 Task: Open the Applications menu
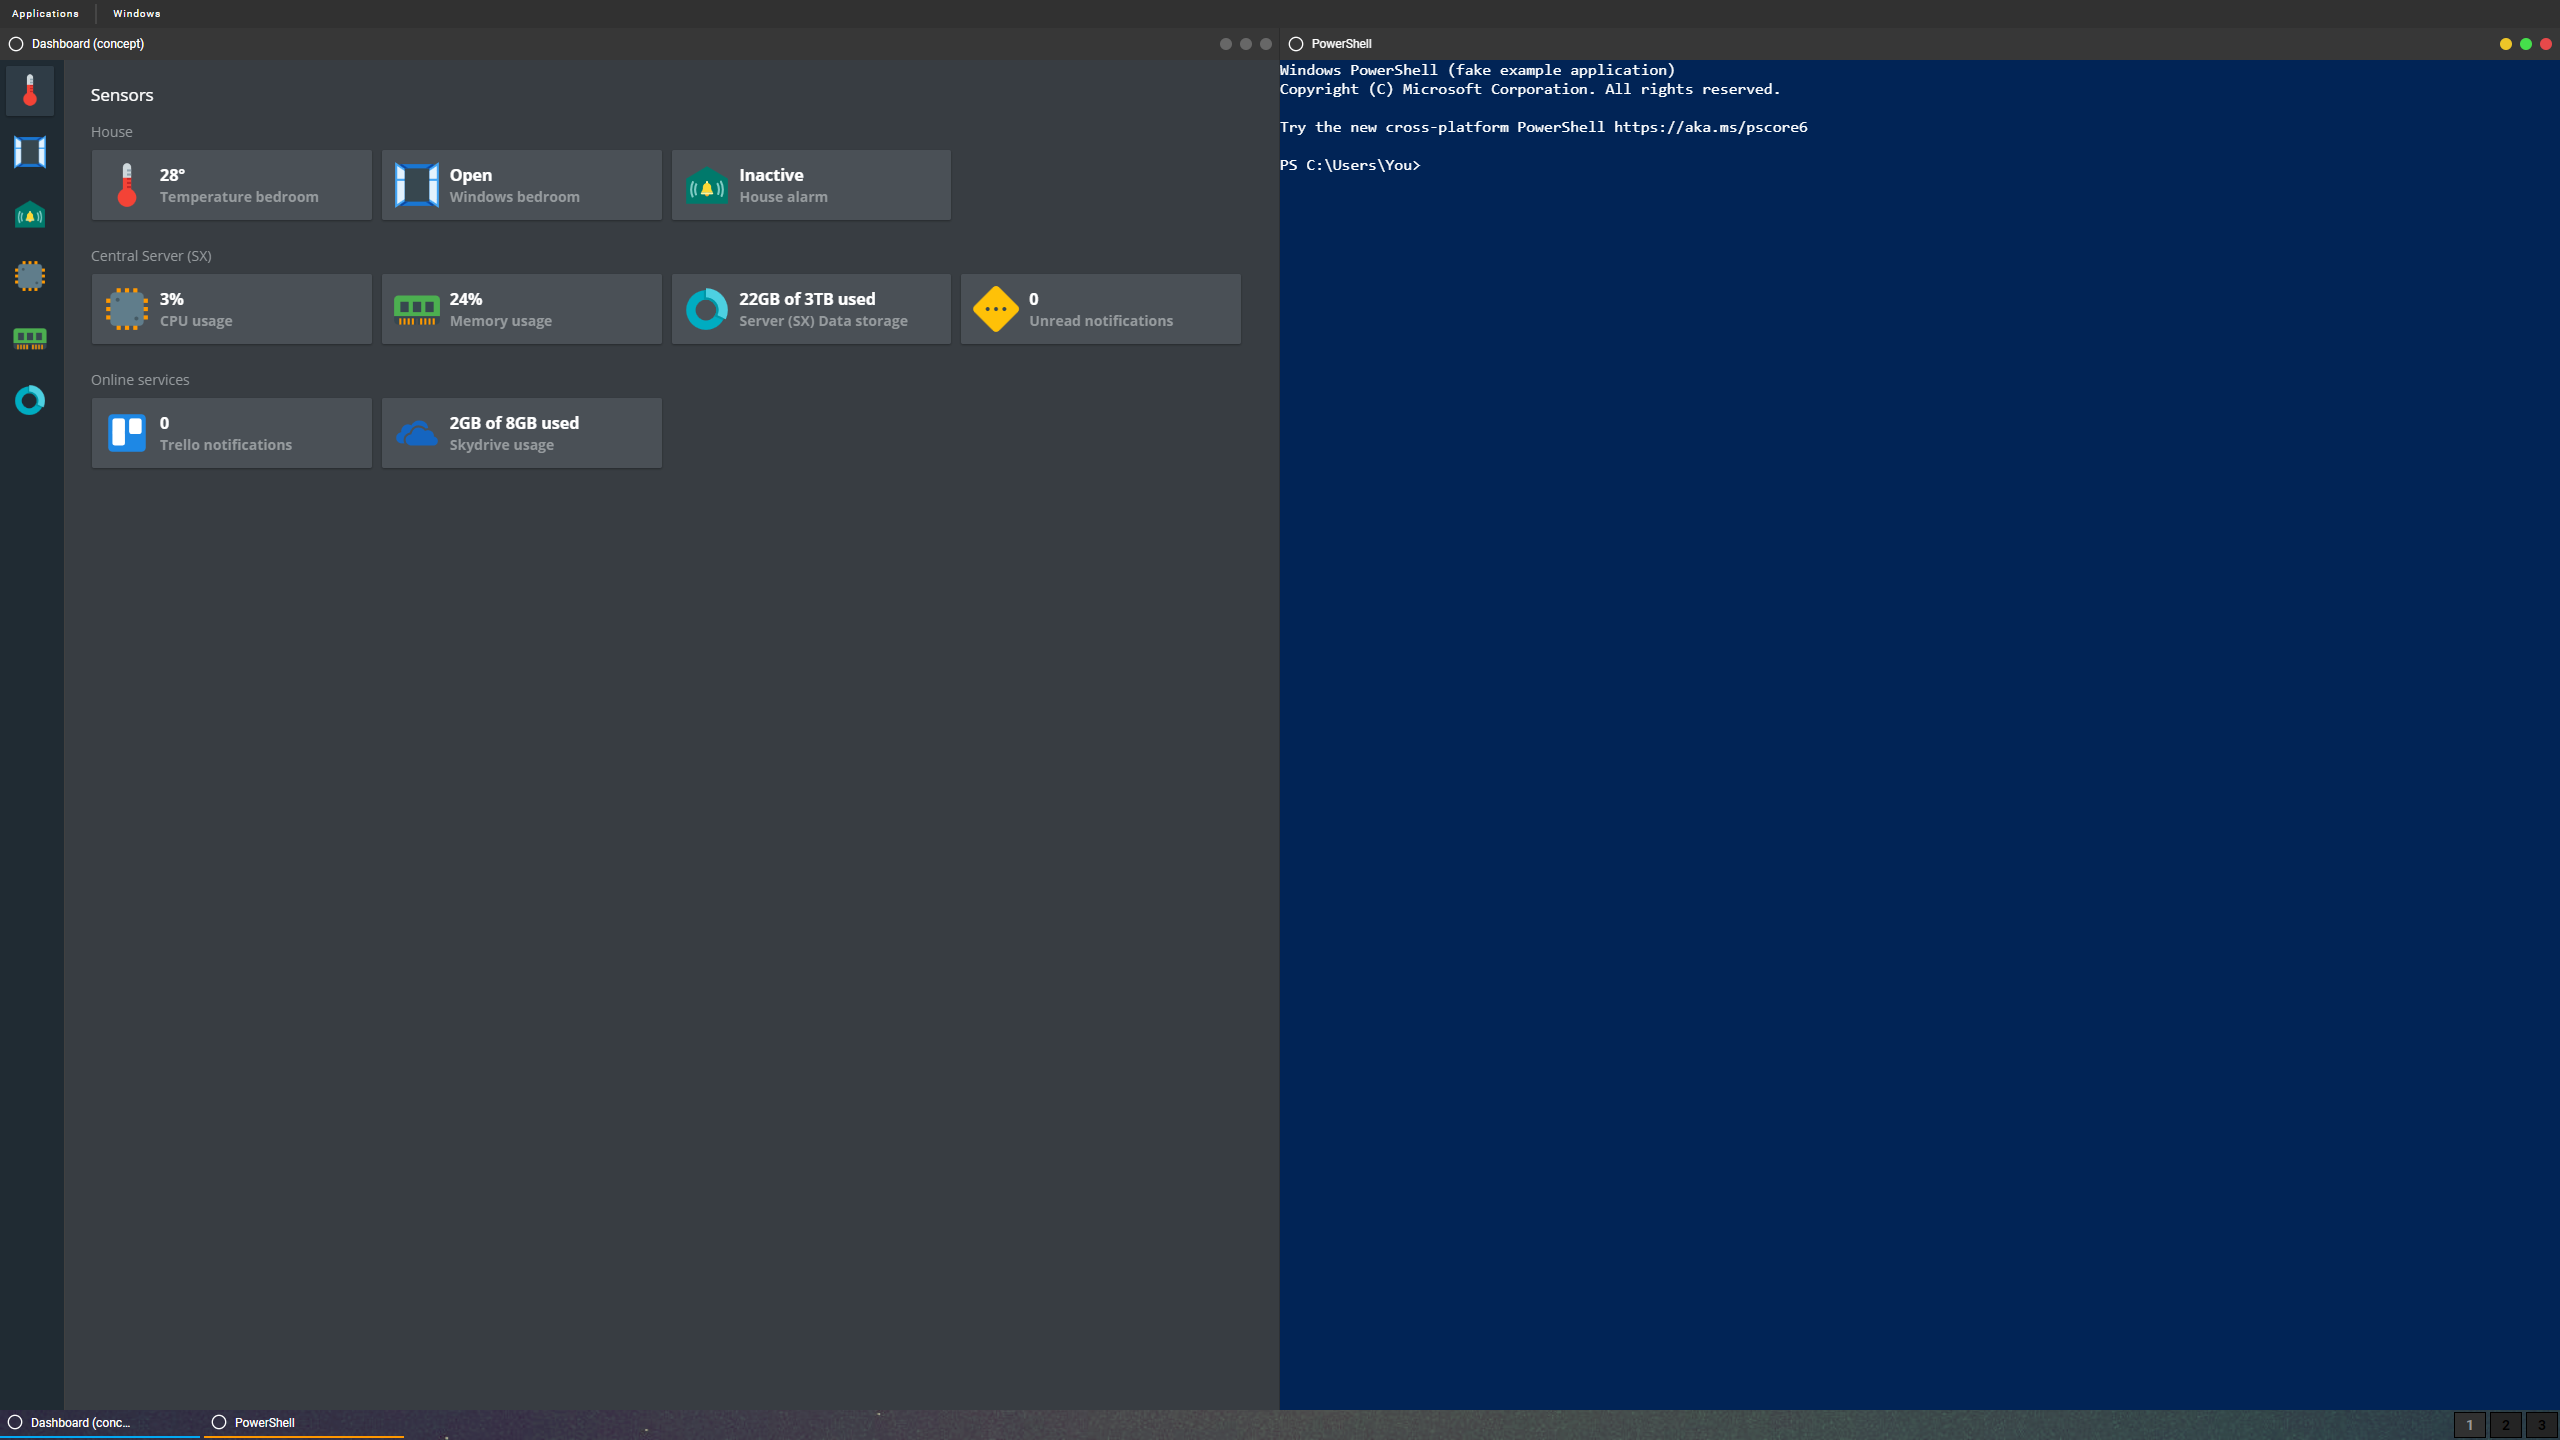pos(45,13)
